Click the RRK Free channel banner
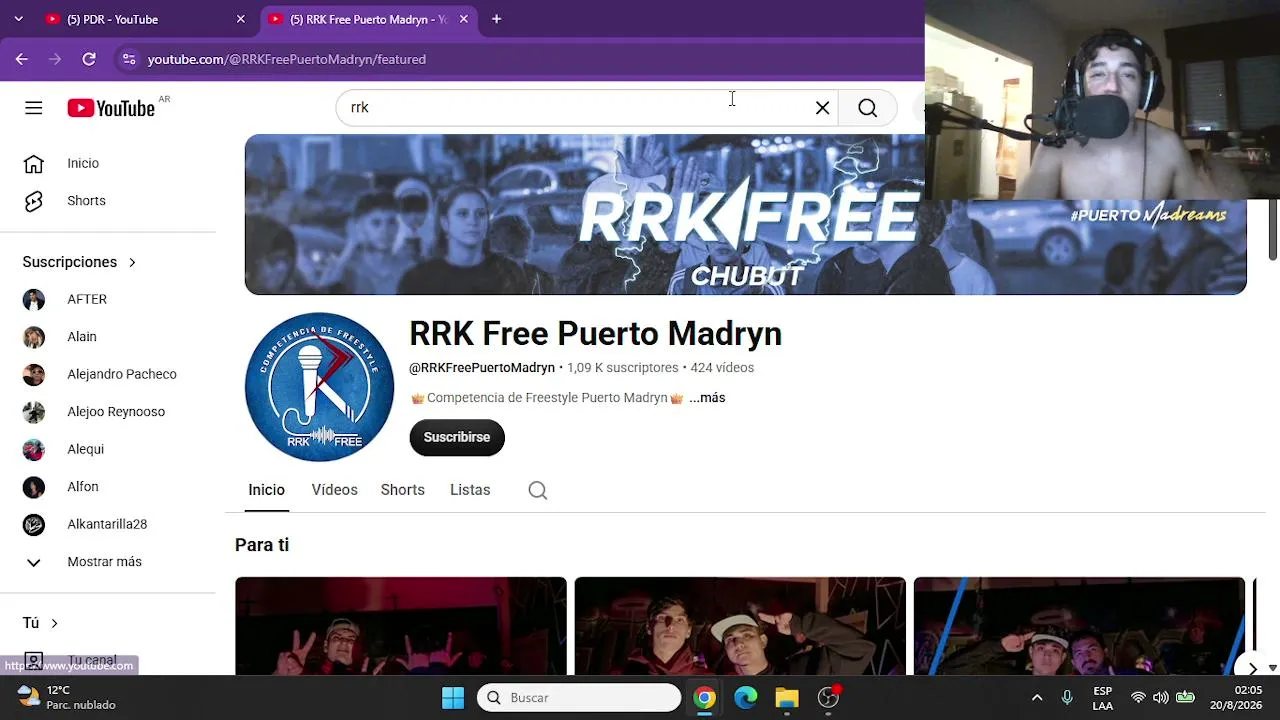This screenshot has width=1280, height=720. pos(746,214)
